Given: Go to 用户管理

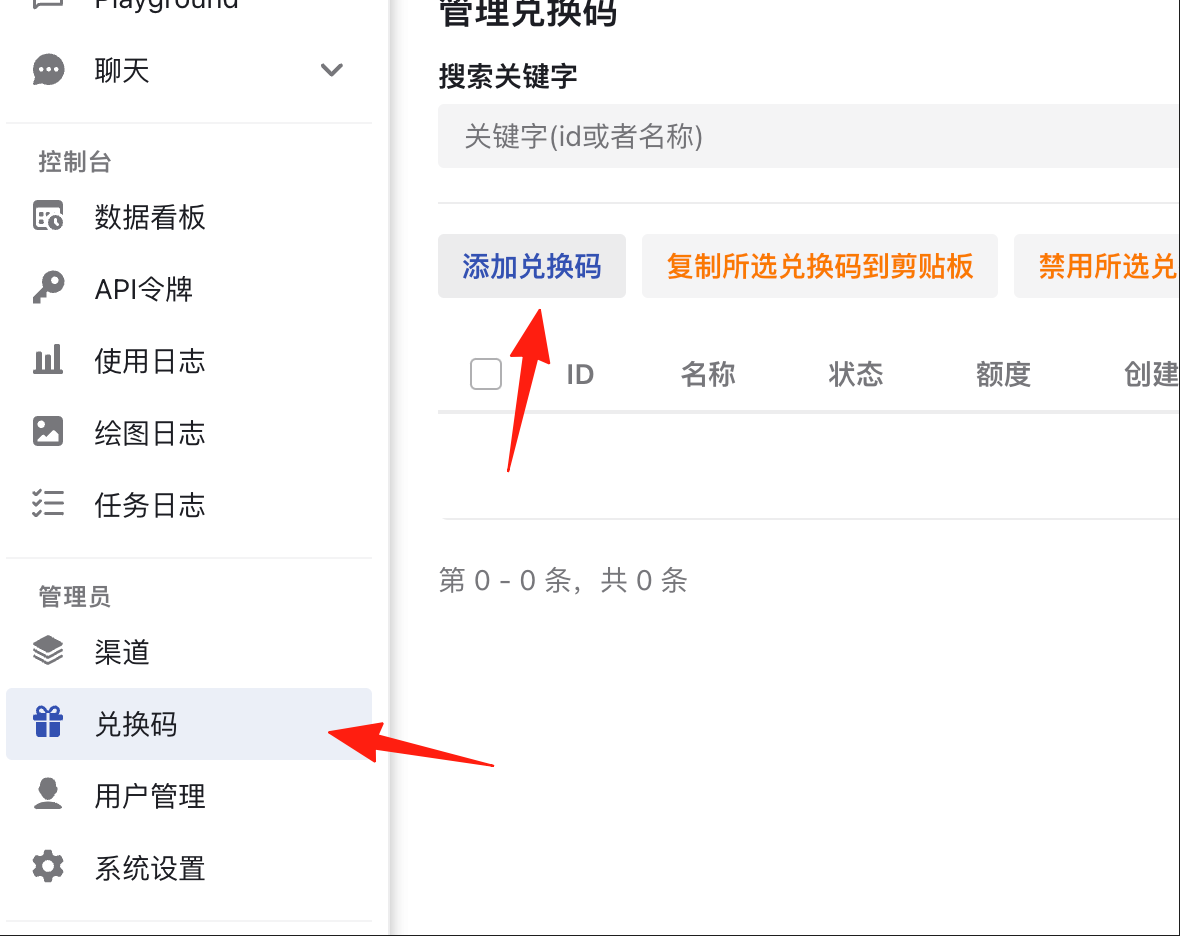Looking at the screenshot, I should tap(189, 795).
